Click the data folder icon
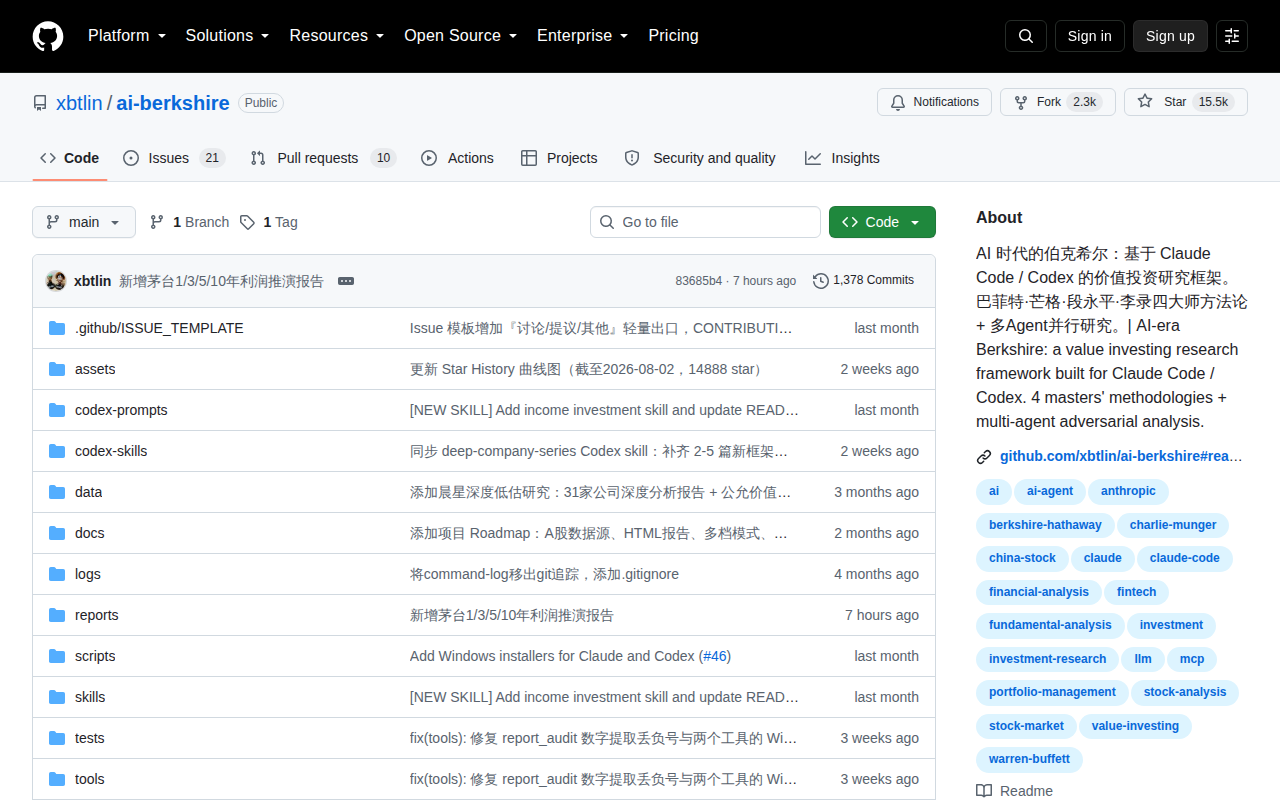1280x800 pixels. point(57,492)
